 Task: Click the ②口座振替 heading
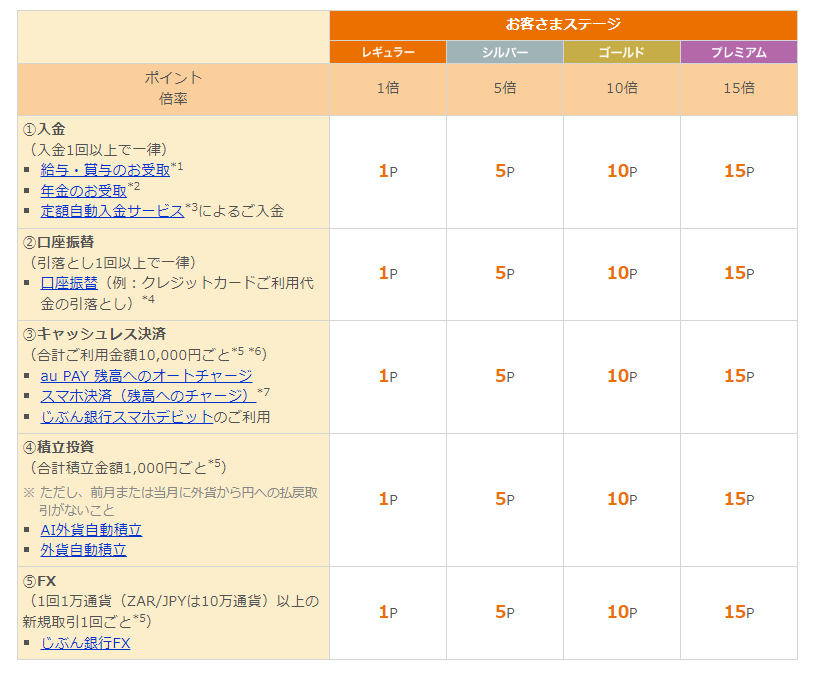coord(58,242)
